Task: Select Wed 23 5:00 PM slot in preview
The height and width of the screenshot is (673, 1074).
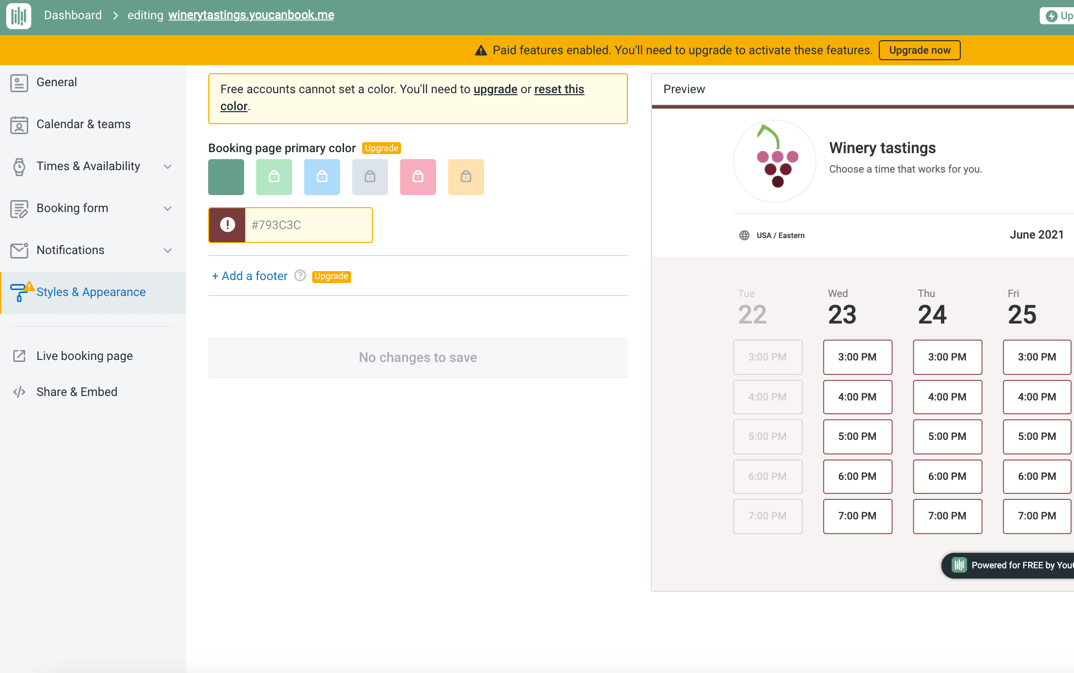Action: (858, 436)
